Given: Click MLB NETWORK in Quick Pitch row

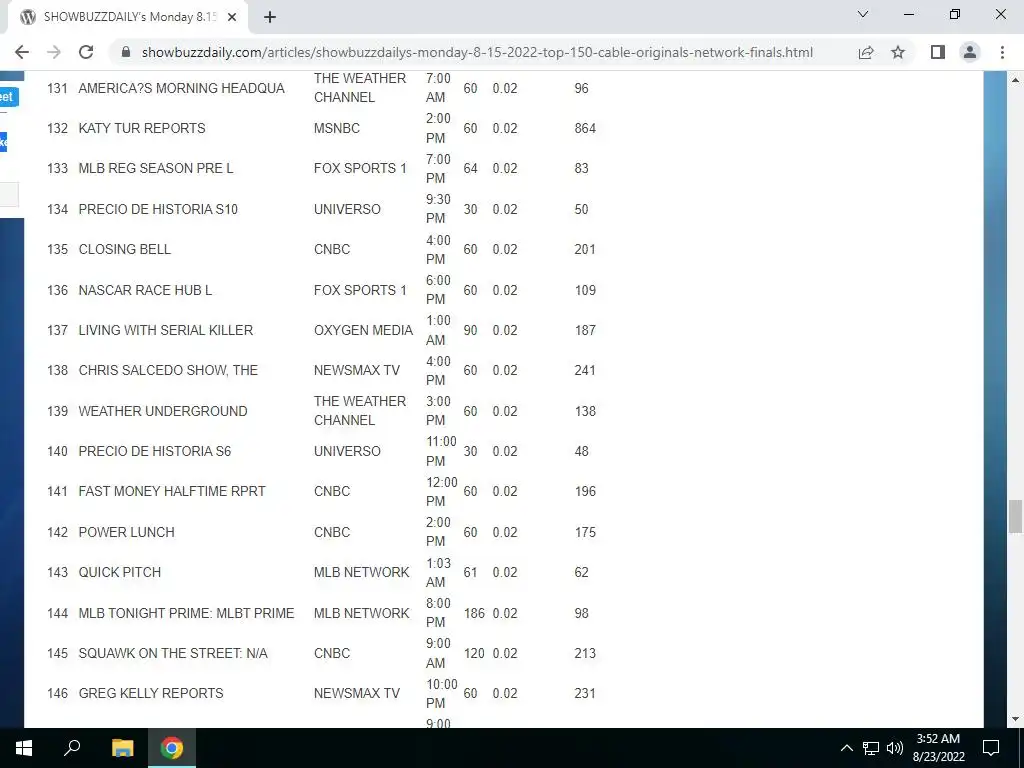Looking at the screenshot, I should coord(362,572).
